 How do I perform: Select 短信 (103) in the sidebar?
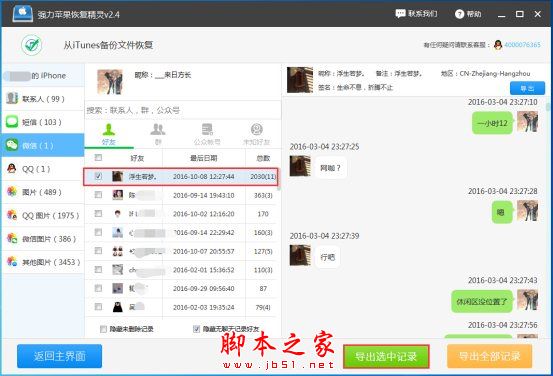click(x=42, y=122)
